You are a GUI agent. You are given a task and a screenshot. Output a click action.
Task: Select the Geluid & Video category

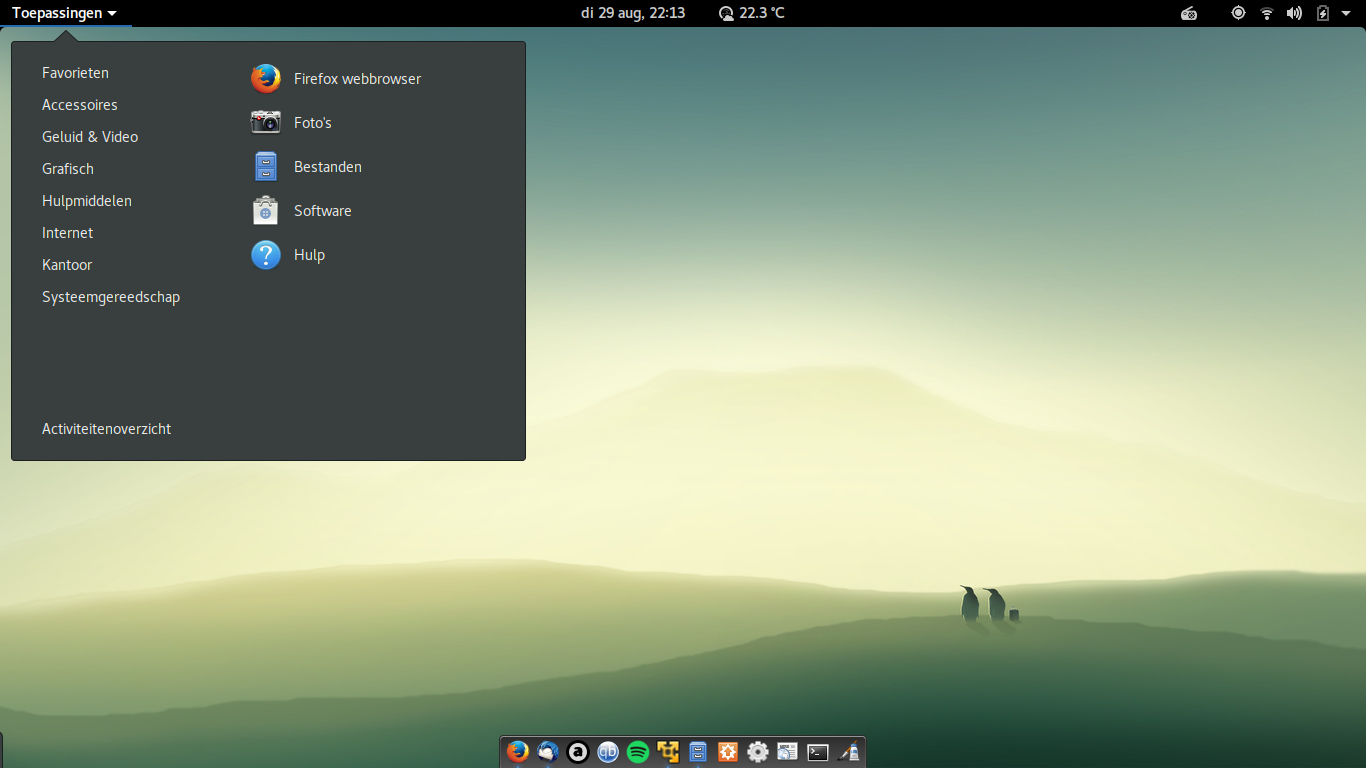90,137
